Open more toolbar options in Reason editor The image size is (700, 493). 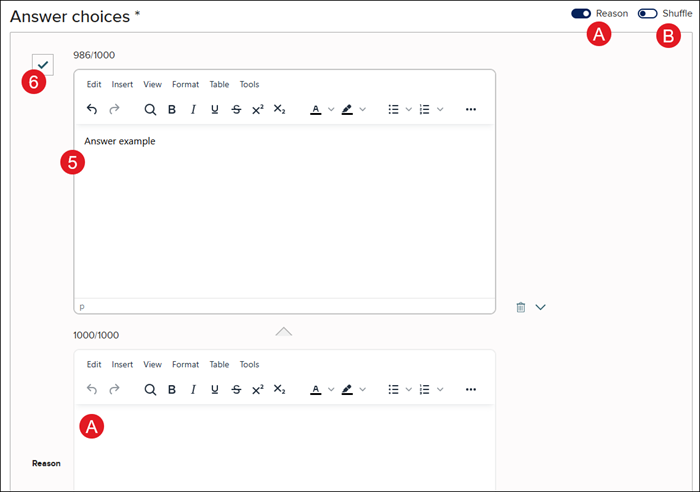click(x=471, y=389)
